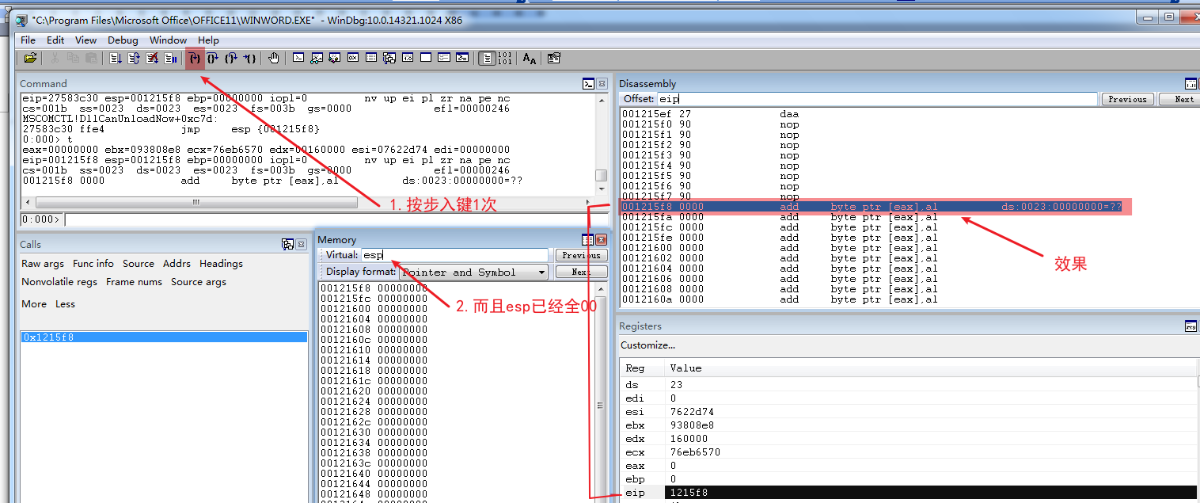Image resolution: width=1200 pixels, height=503 pixels.
Task: Click Less in Calls pane
Action: tap(65, 304)
